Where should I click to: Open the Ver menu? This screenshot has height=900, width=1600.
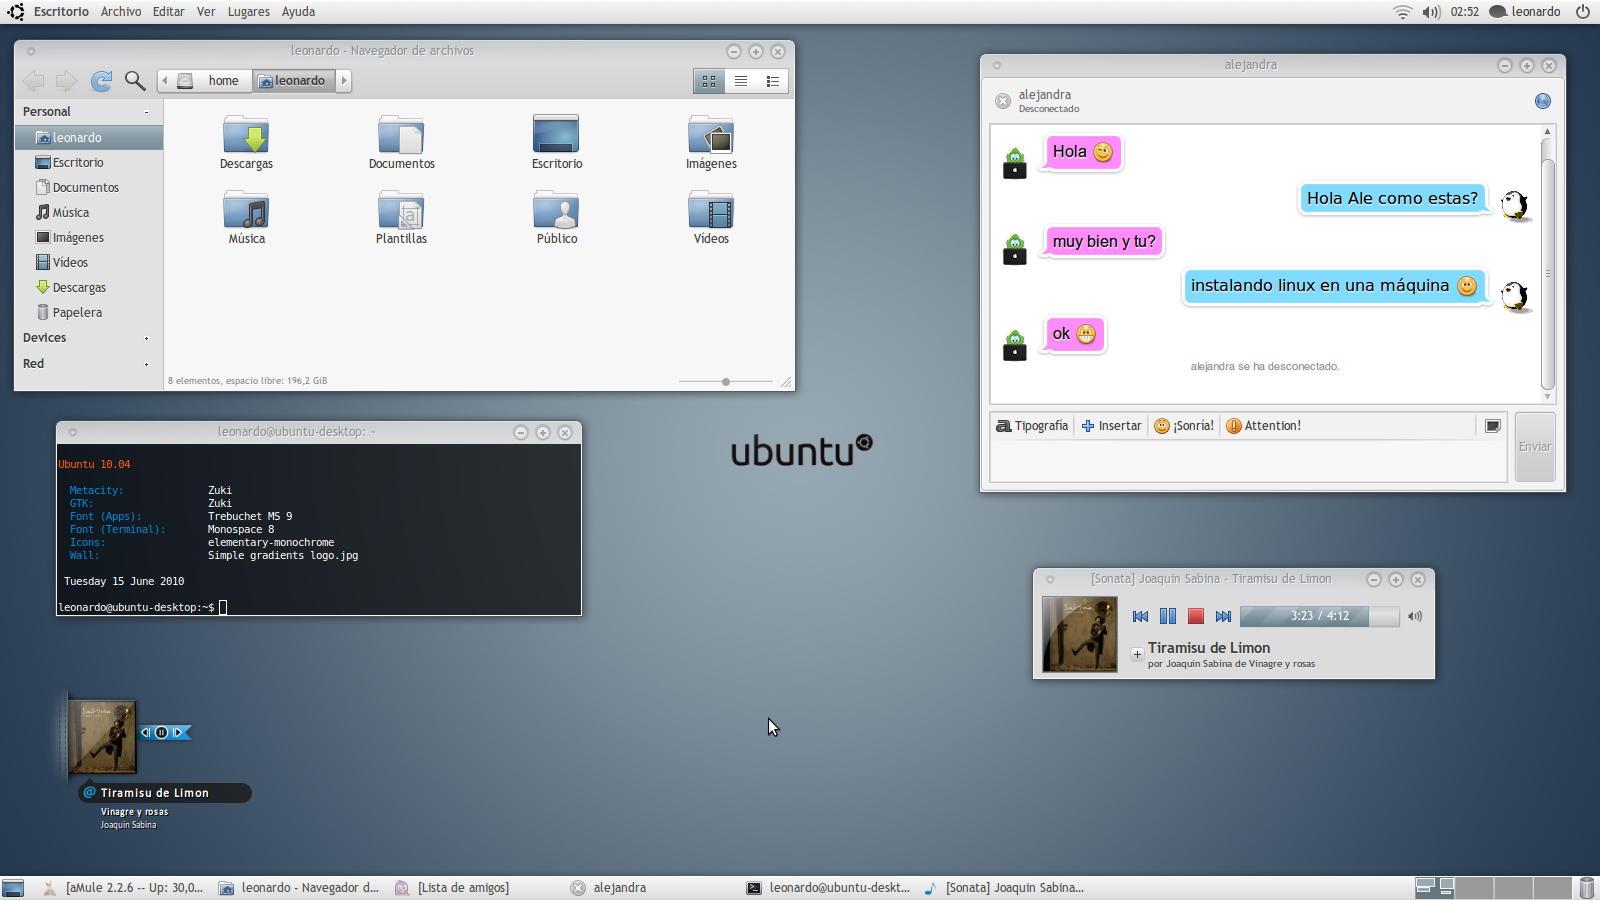[x=206, y=12]
